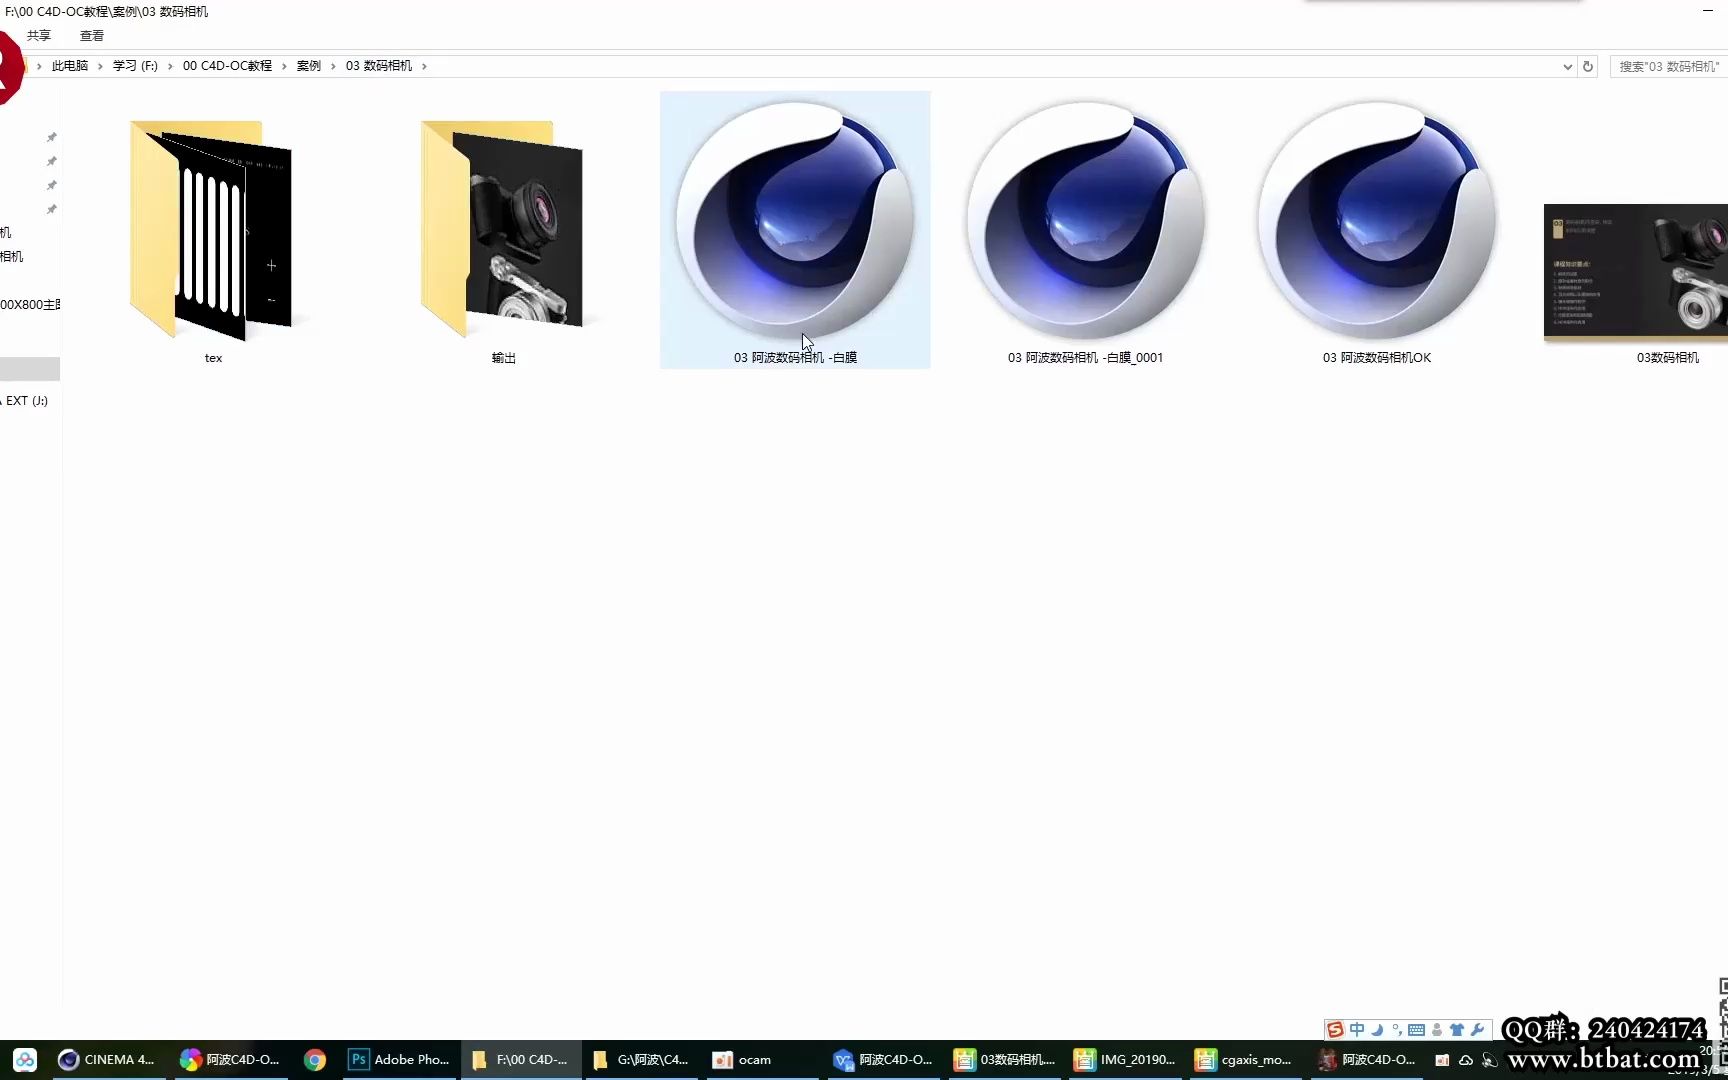Open the CINEMA 4D taskbar button
Viewport: 1728px width, 1080px height.
pos(106,1060)
